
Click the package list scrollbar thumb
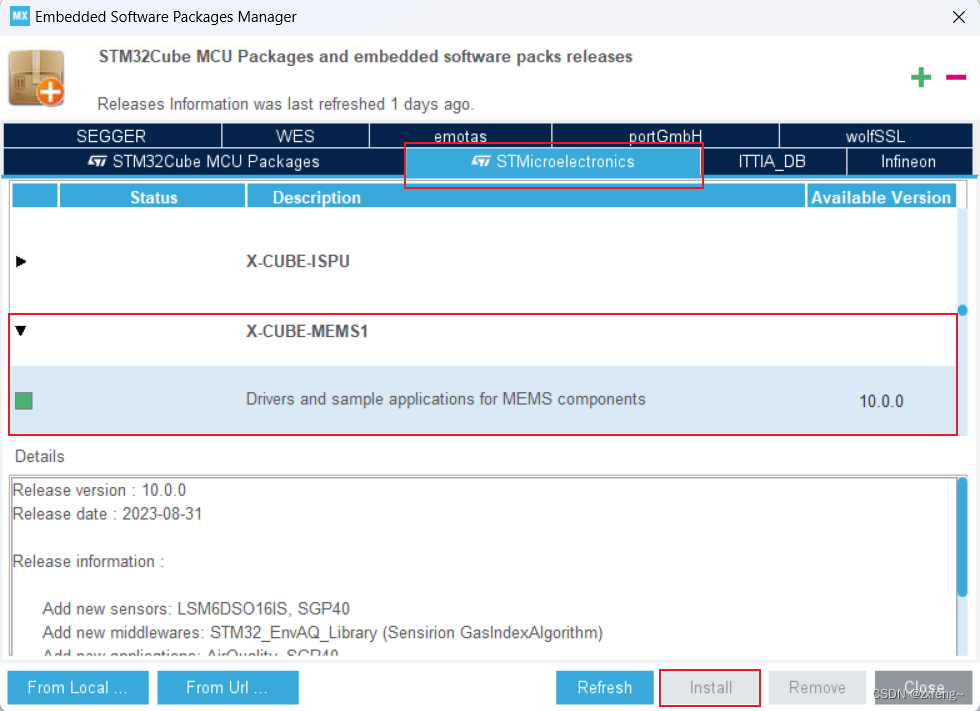962,311
